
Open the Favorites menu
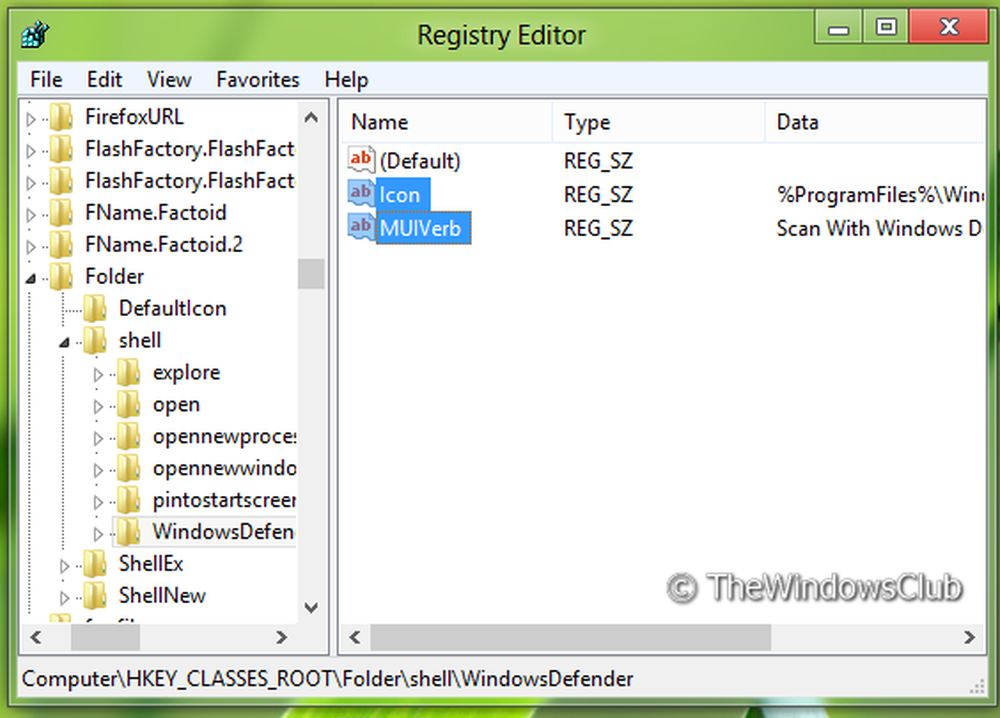257,79
